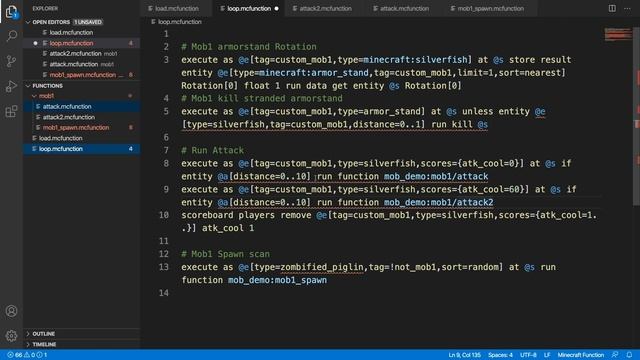Screen dimensions: 640x360
Task: Click the unsaved dot on loop.mcfunction tab
Action: [x=276, y=8]
